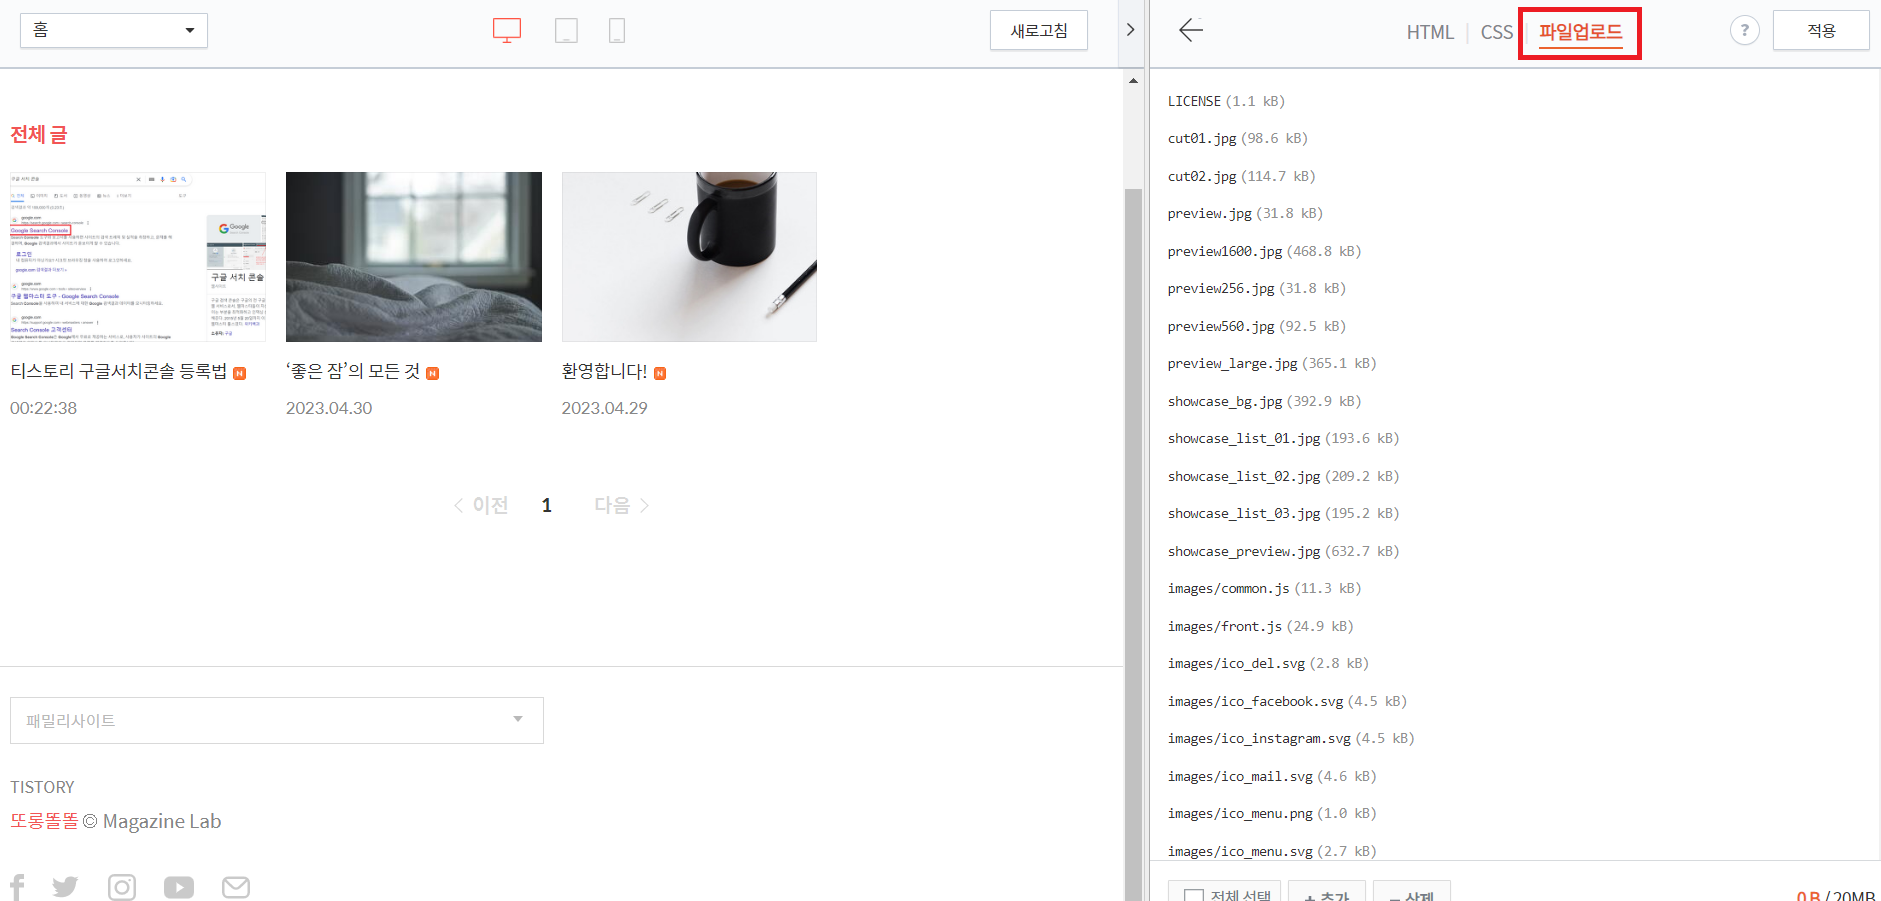
Task: Select the showcase_bg.jpg file
Action: point(1264,401)
